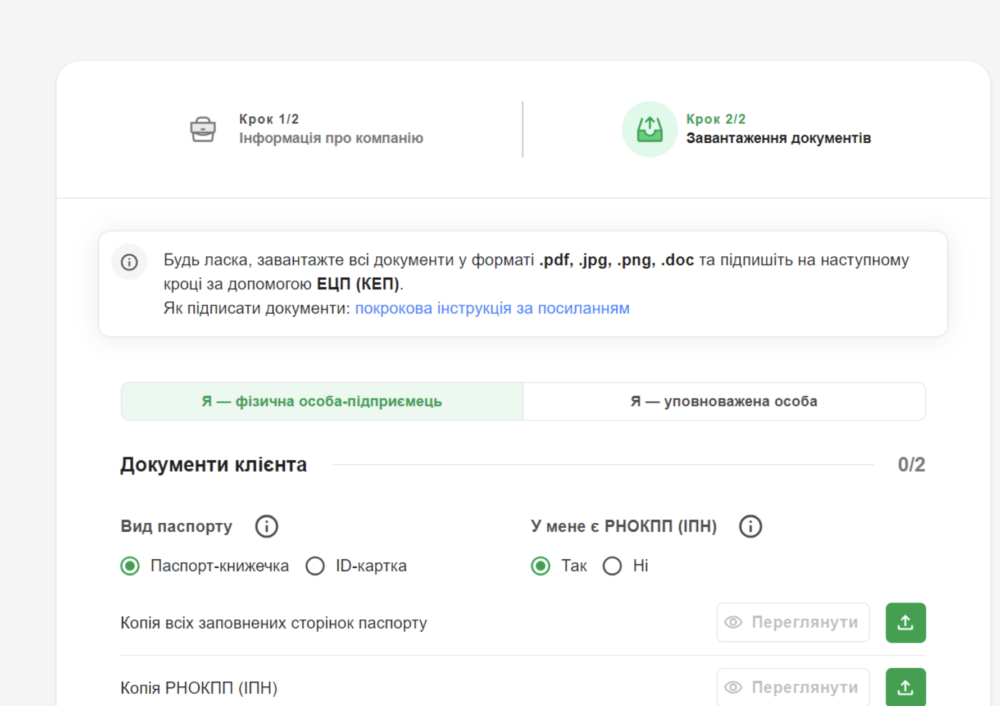This screenshot has width=1000, height=706.
Task: Select the Паспорт-книжечка radio button
Action: (130, 566)
